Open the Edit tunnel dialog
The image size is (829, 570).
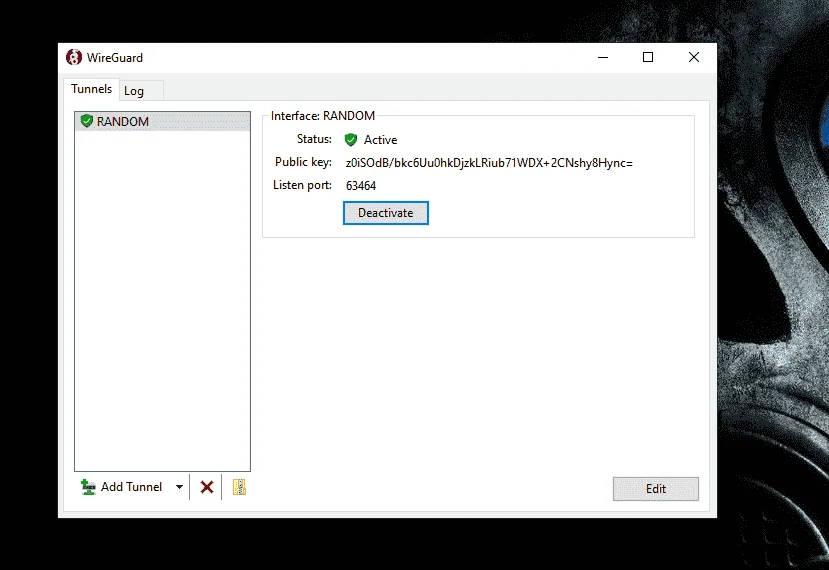click(656, 489)
